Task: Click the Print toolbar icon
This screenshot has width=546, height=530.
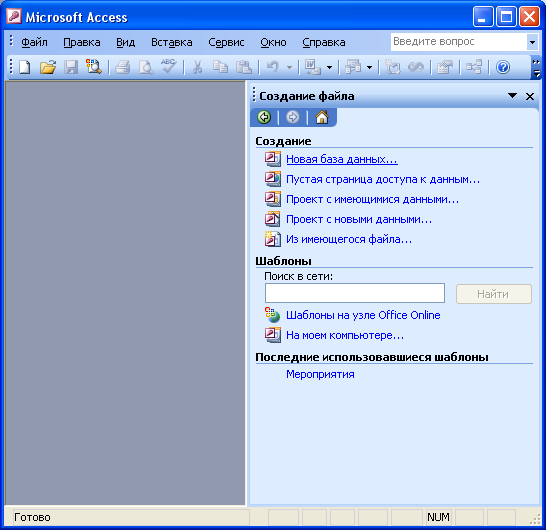Action: click(123, 67)
